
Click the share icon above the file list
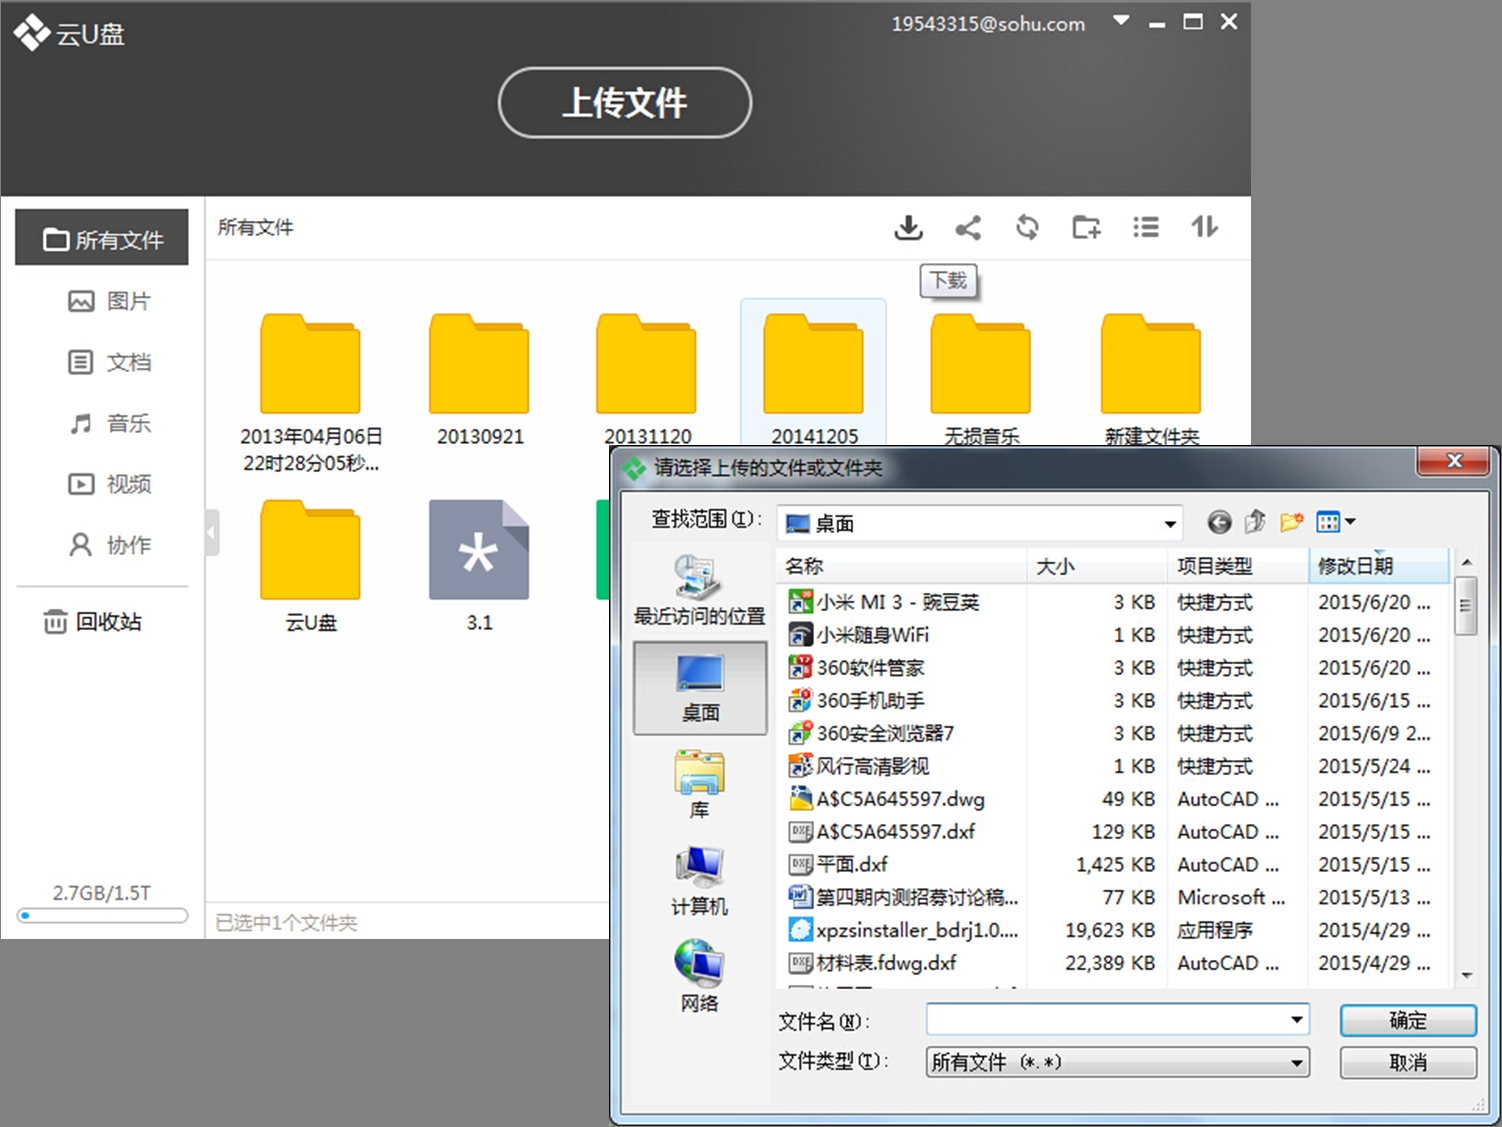click(967, 227)
